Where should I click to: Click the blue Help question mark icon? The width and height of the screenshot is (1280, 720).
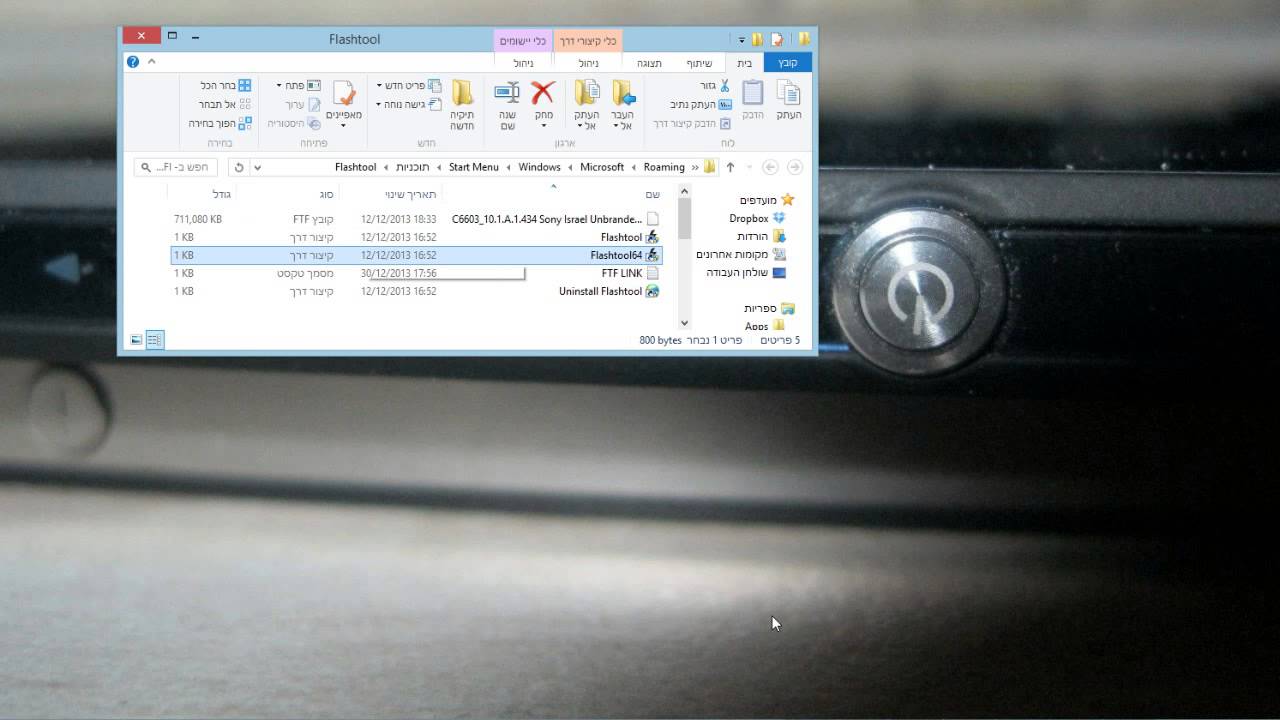pyautogui.click(x=133, y=62)
